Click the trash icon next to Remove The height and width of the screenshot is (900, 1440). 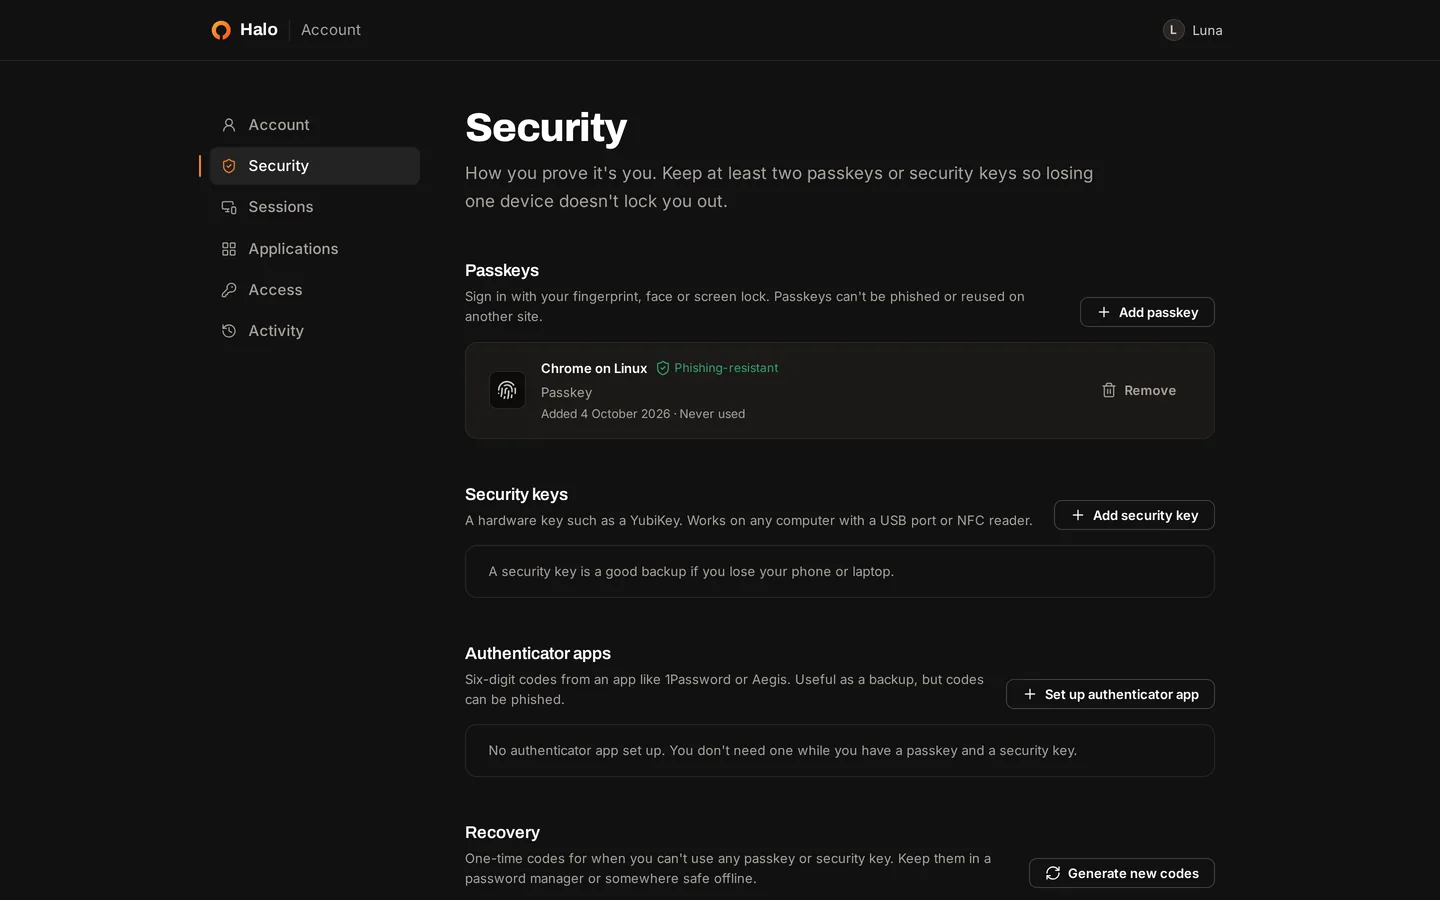1109,390
